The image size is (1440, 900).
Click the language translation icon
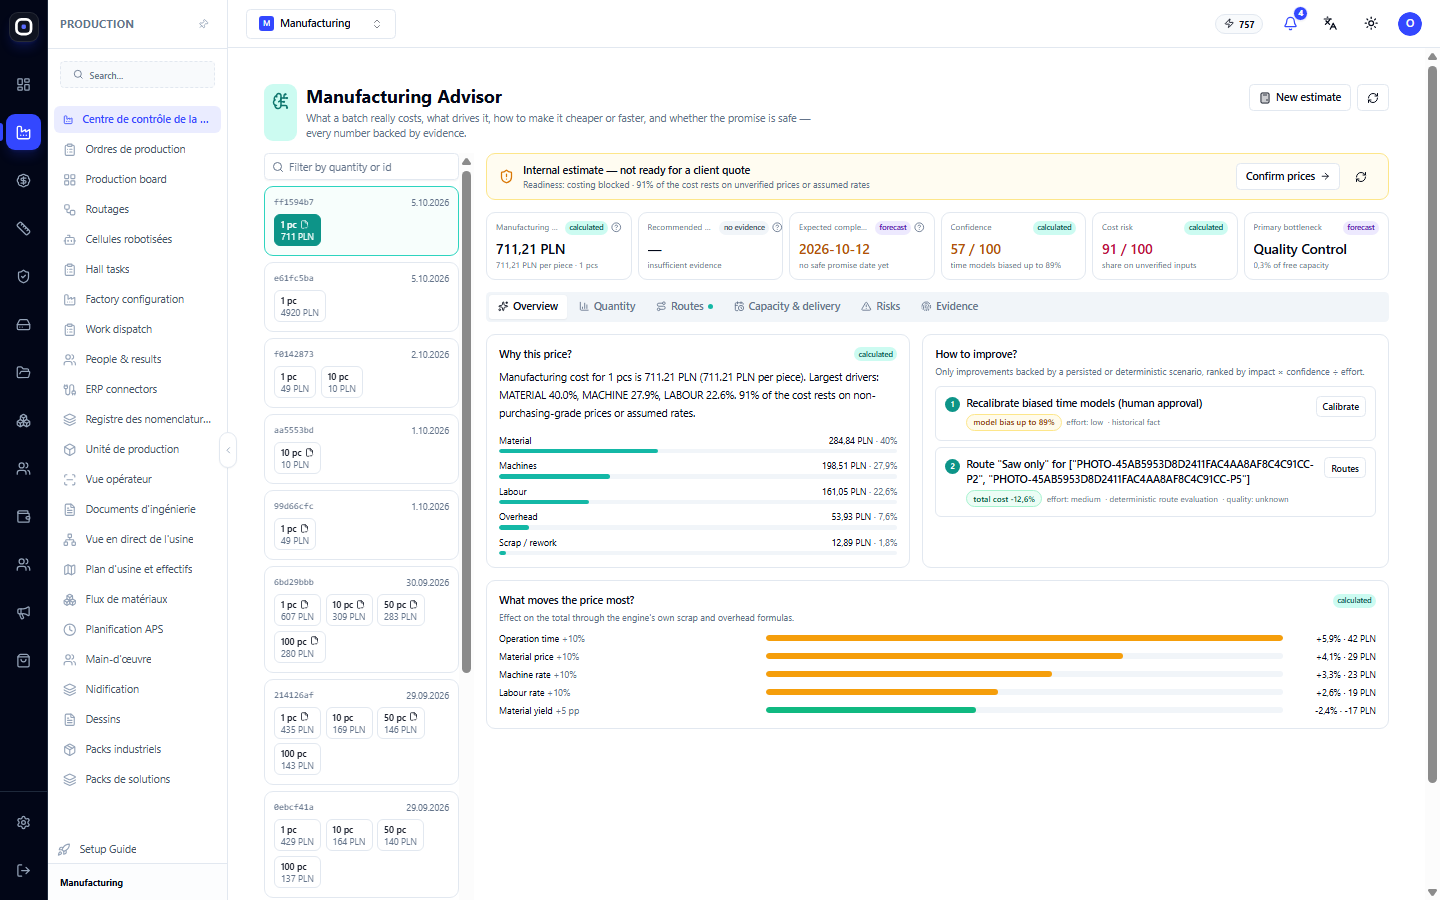(1330, 23)
